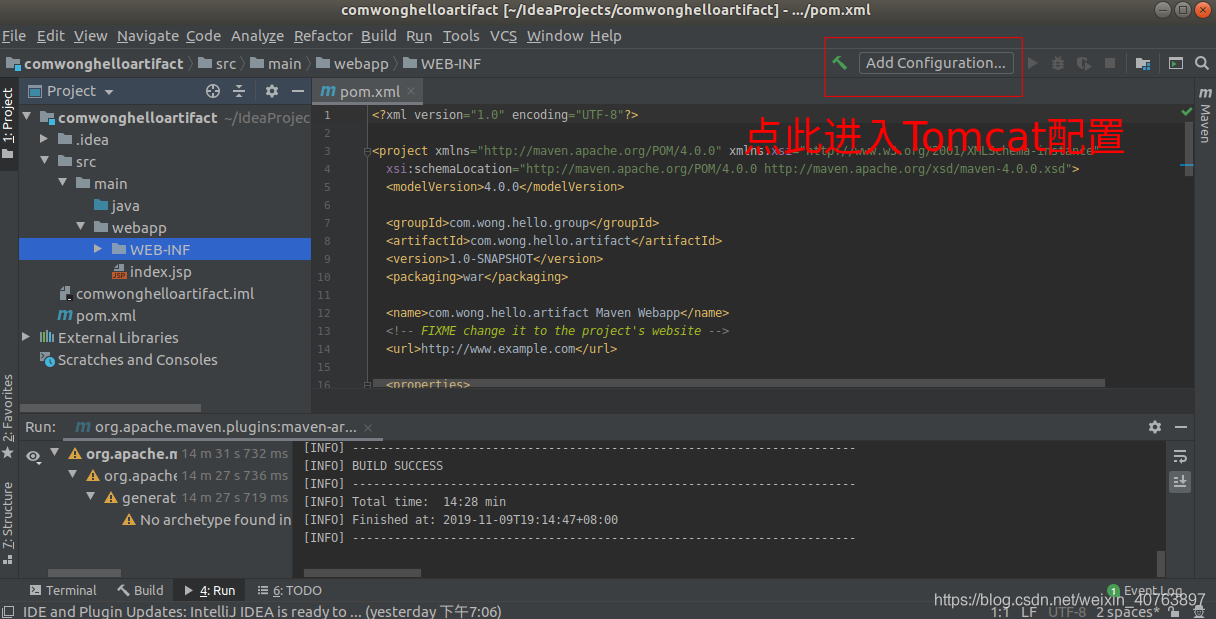Open the Project view dropdown
Screen dimensions: 1216x619
pyautogui.click(x=72, y=91)
